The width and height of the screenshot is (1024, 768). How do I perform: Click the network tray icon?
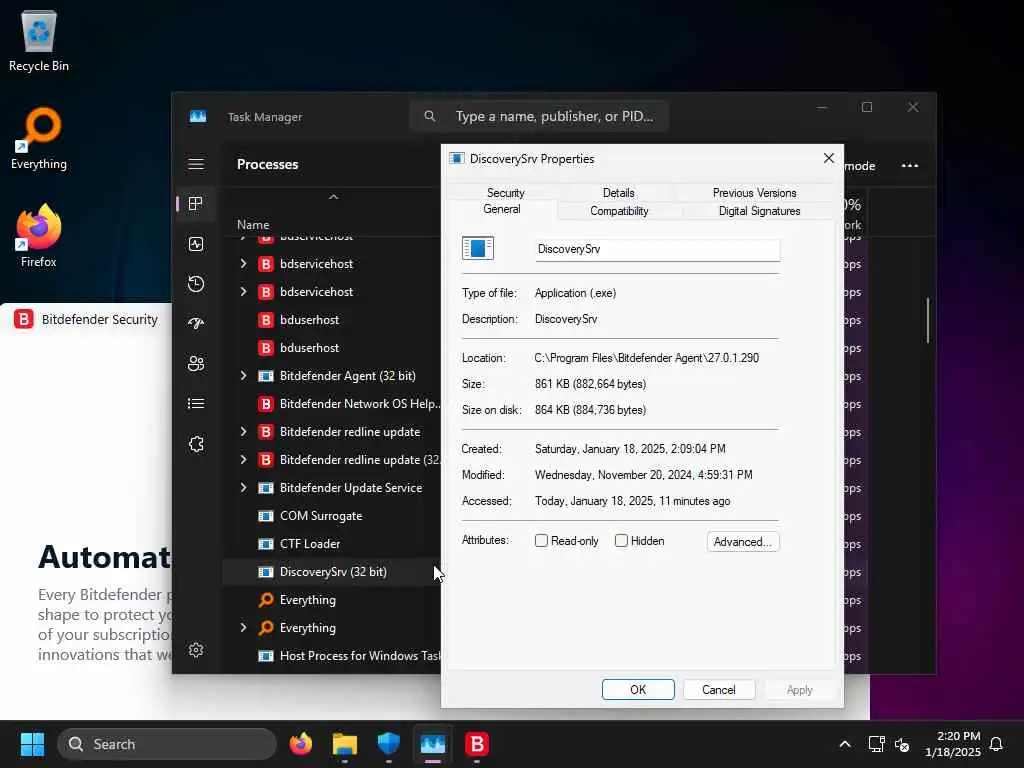[876, 744]
